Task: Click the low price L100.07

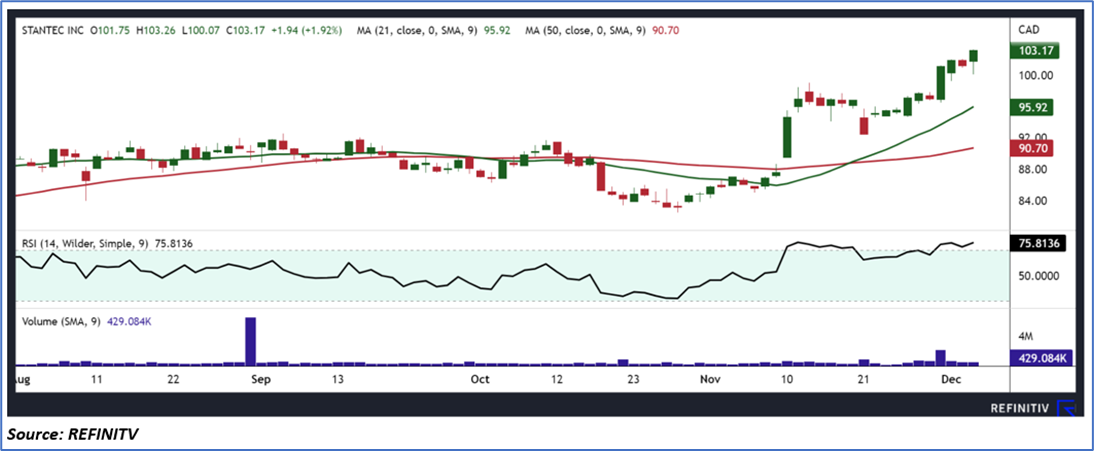Action: [202, 30]
